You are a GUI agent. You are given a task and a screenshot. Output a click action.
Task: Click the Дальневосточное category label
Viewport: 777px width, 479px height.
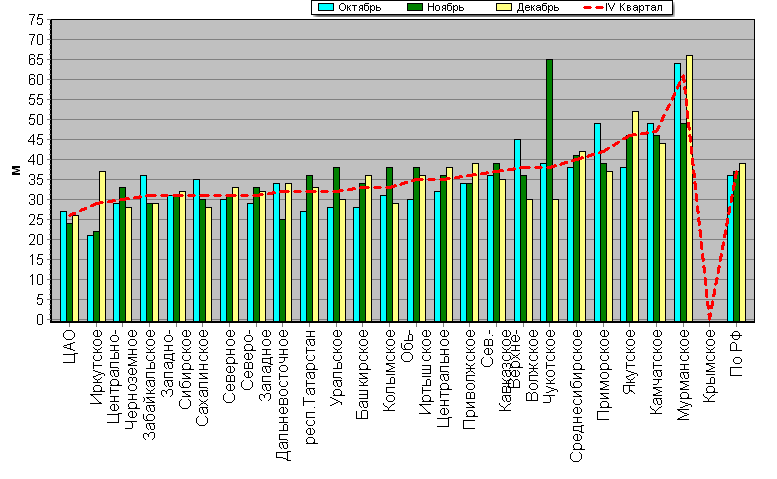point(283,395)
